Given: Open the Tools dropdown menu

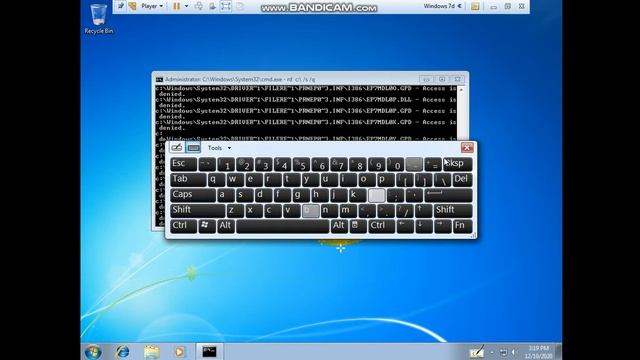Looking at the screenshot, I should click(219, 148).
